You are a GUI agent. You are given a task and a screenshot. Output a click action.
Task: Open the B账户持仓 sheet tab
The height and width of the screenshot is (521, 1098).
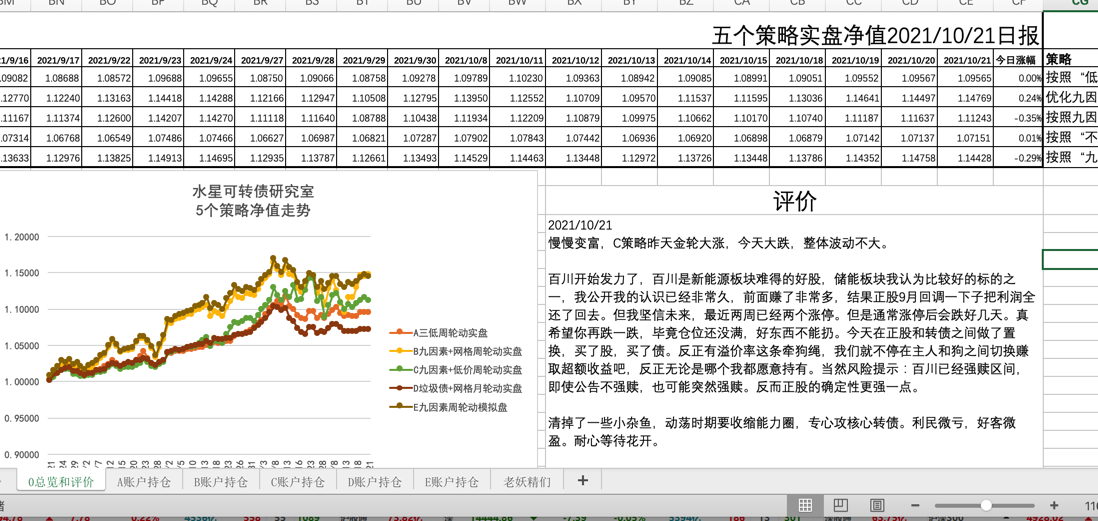(220, 482)
